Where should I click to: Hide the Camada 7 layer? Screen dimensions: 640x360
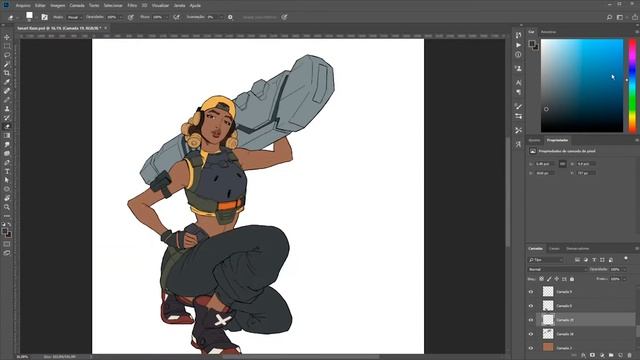(531, 348)
